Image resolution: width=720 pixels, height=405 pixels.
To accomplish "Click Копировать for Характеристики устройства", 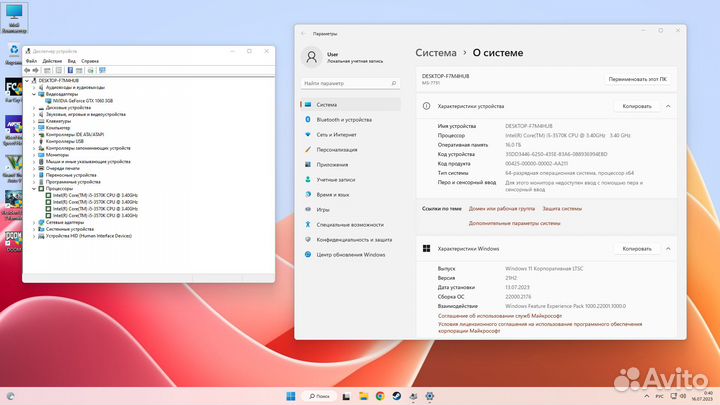I will (x=637, y=106).
